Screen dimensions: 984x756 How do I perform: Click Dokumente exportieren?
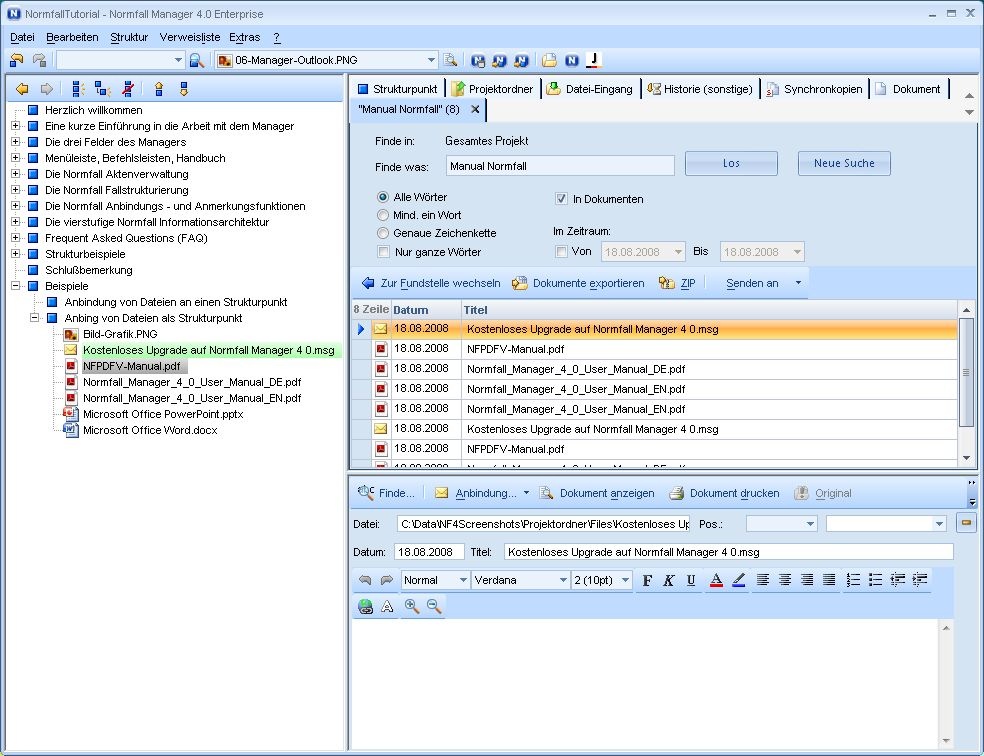click(x=579, y=283)
